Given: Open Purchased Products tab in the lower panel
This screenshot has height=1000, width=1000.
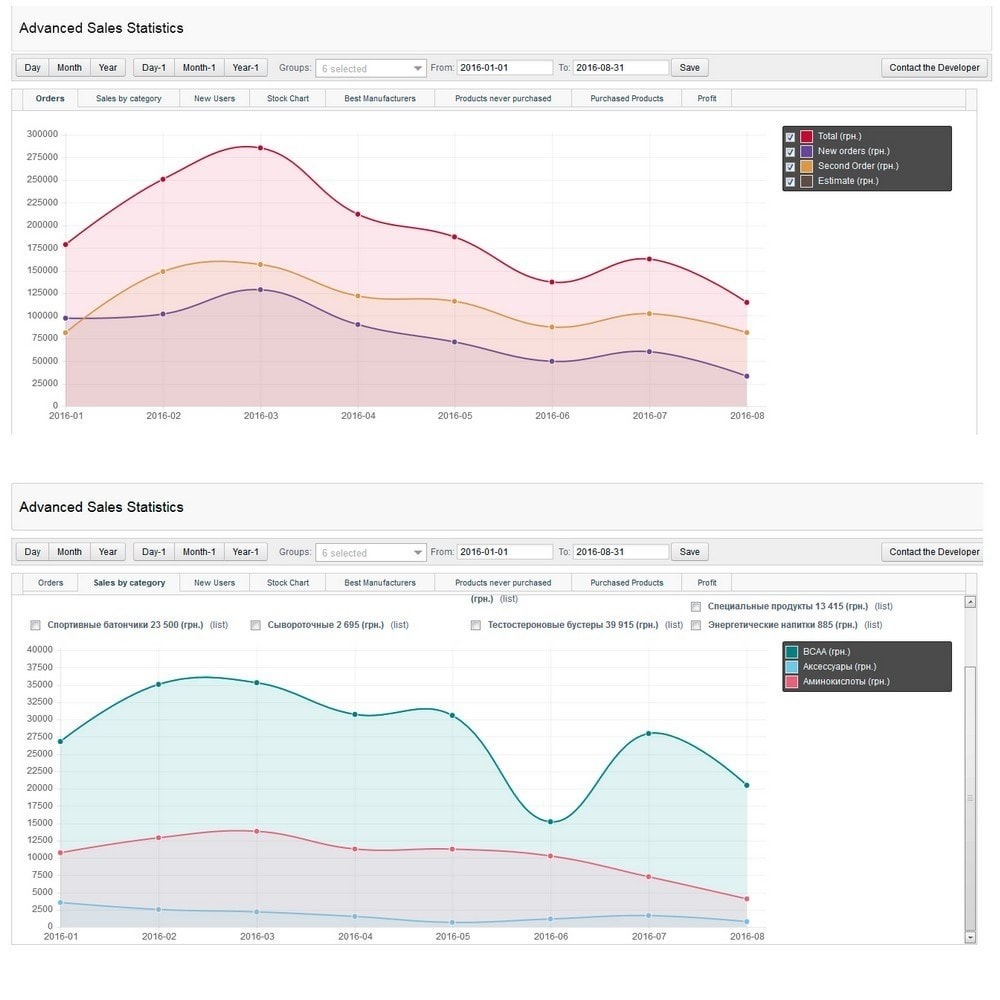Looking at the screenshot, I should (x=627, y=583).
